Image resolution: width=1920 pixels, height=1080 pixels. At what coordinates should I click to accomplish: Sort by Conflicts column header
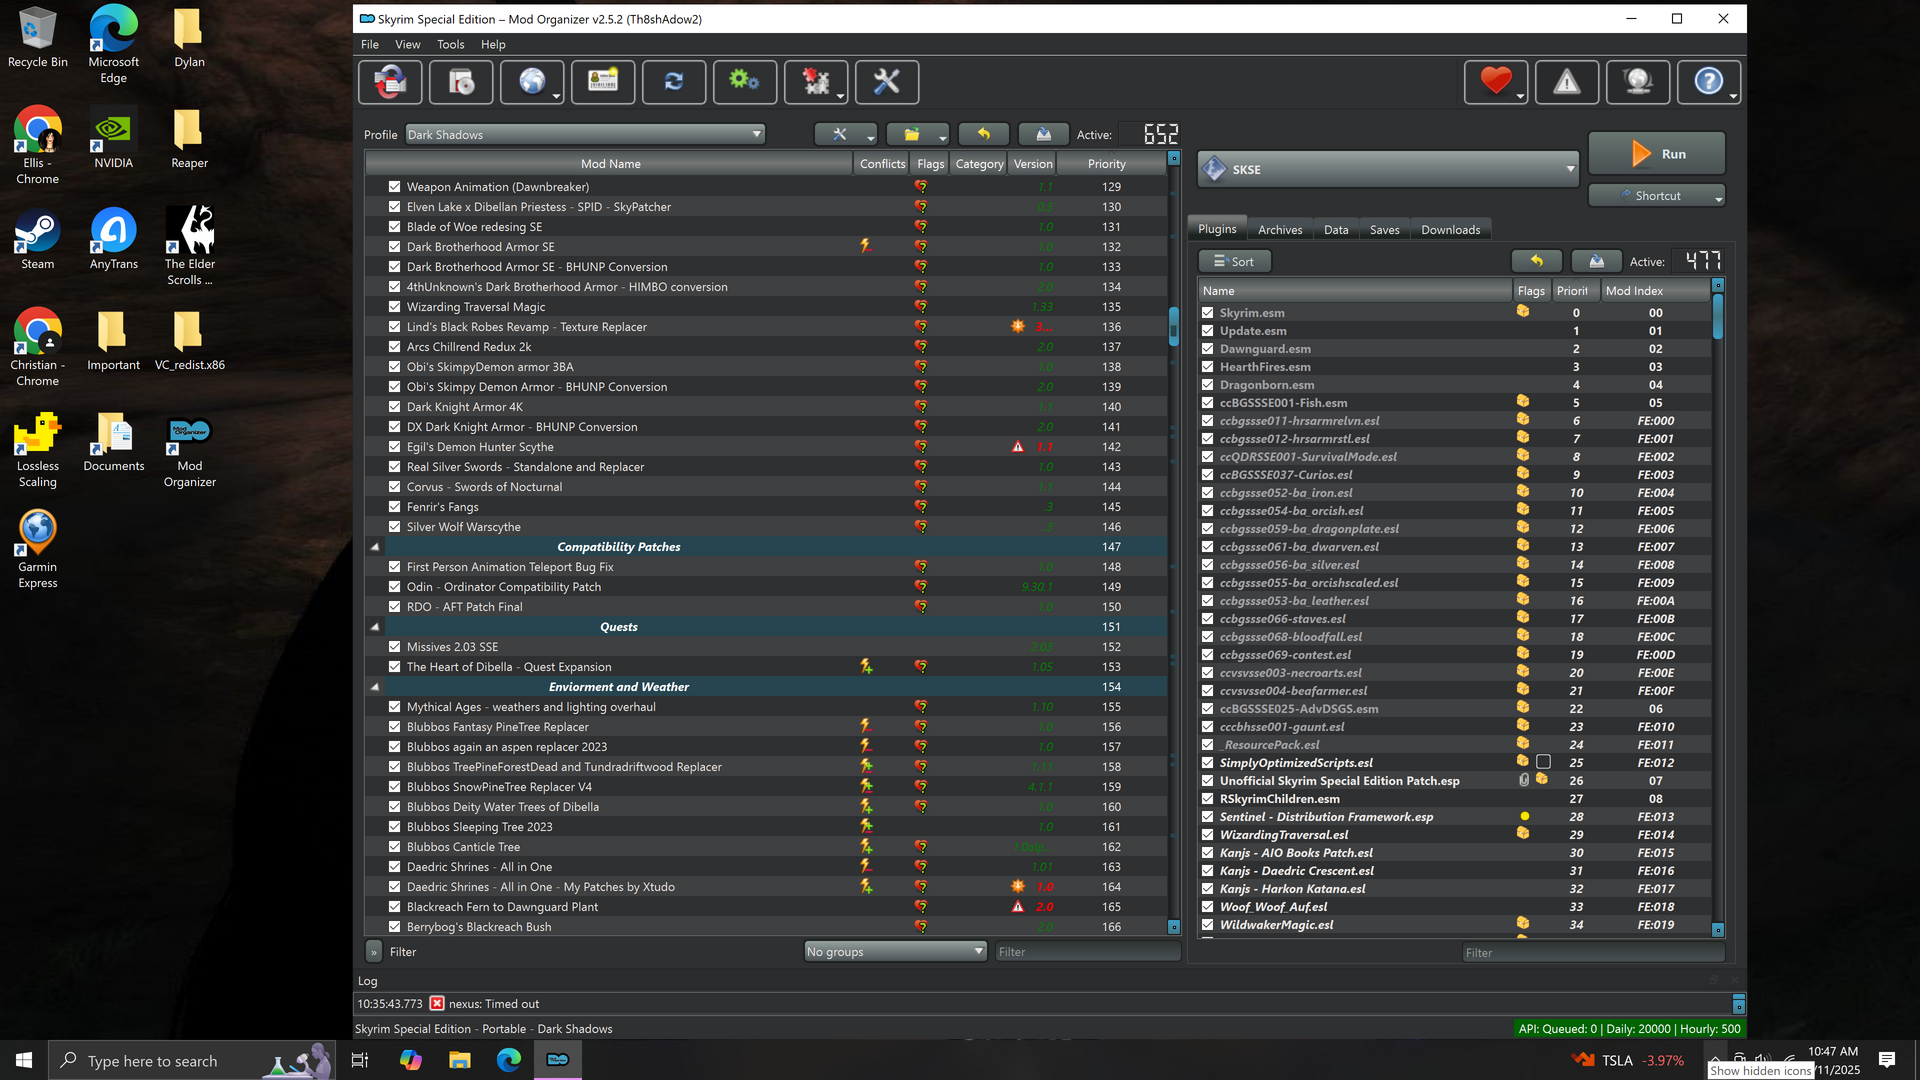(x=882, y=163)
